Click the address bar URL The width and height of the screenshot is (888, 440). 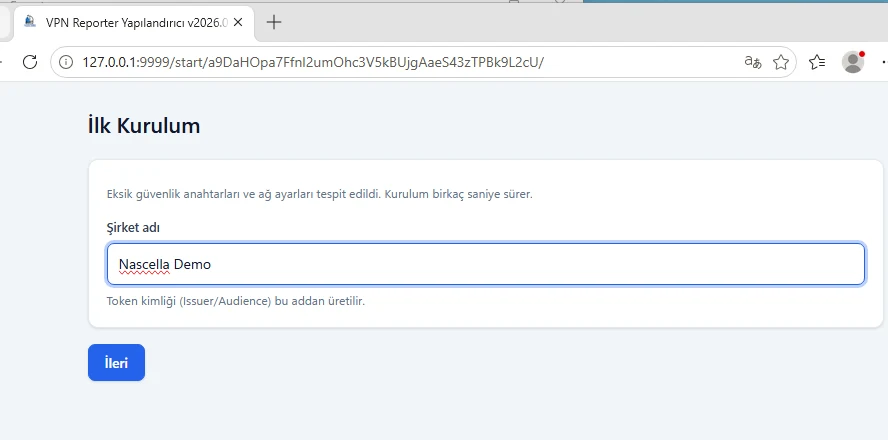click(x=313, y=62)
